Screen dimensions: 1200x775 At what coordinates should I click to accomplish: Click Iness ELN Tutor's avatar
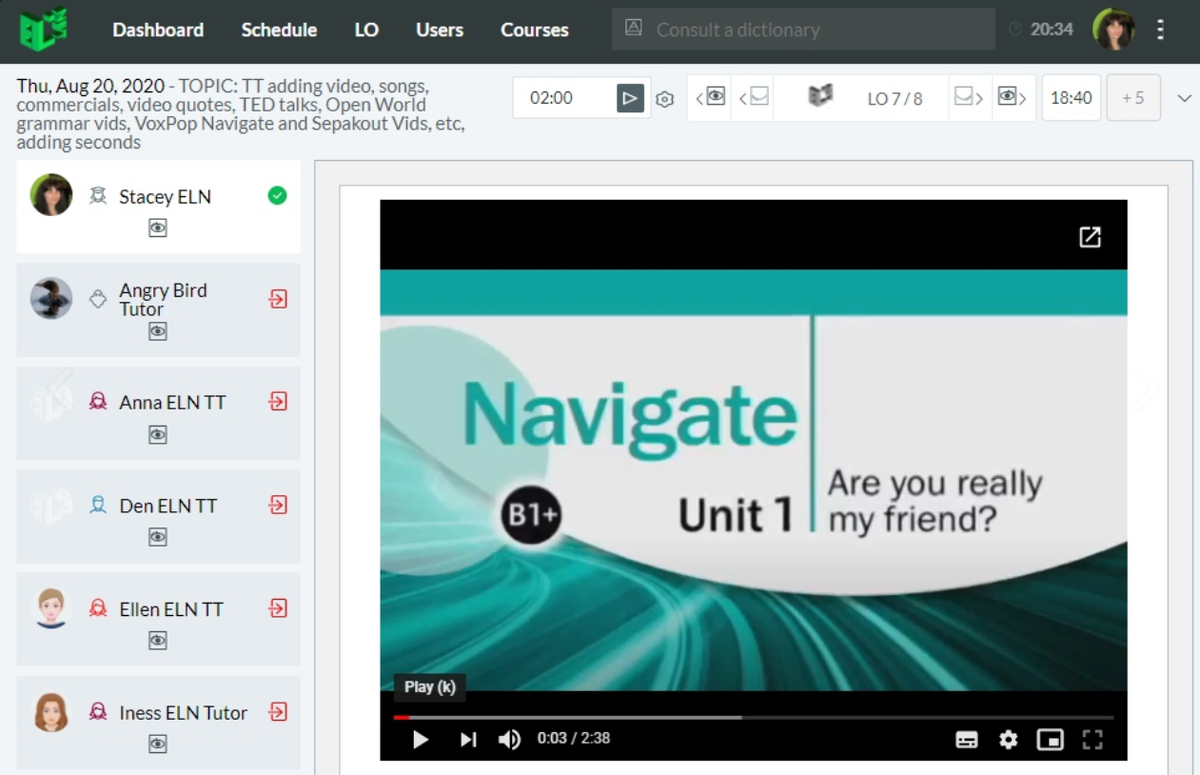click(51, 712)
